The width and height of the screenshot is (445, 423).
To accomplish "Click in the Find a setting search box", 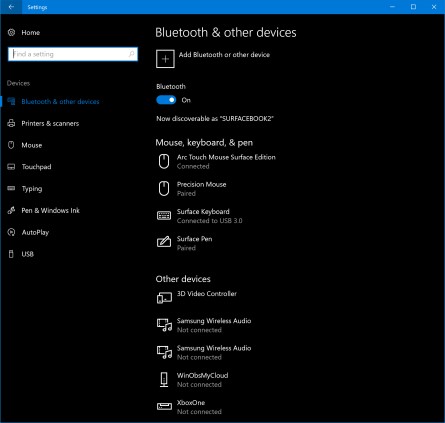I will (x=73, y=54).
